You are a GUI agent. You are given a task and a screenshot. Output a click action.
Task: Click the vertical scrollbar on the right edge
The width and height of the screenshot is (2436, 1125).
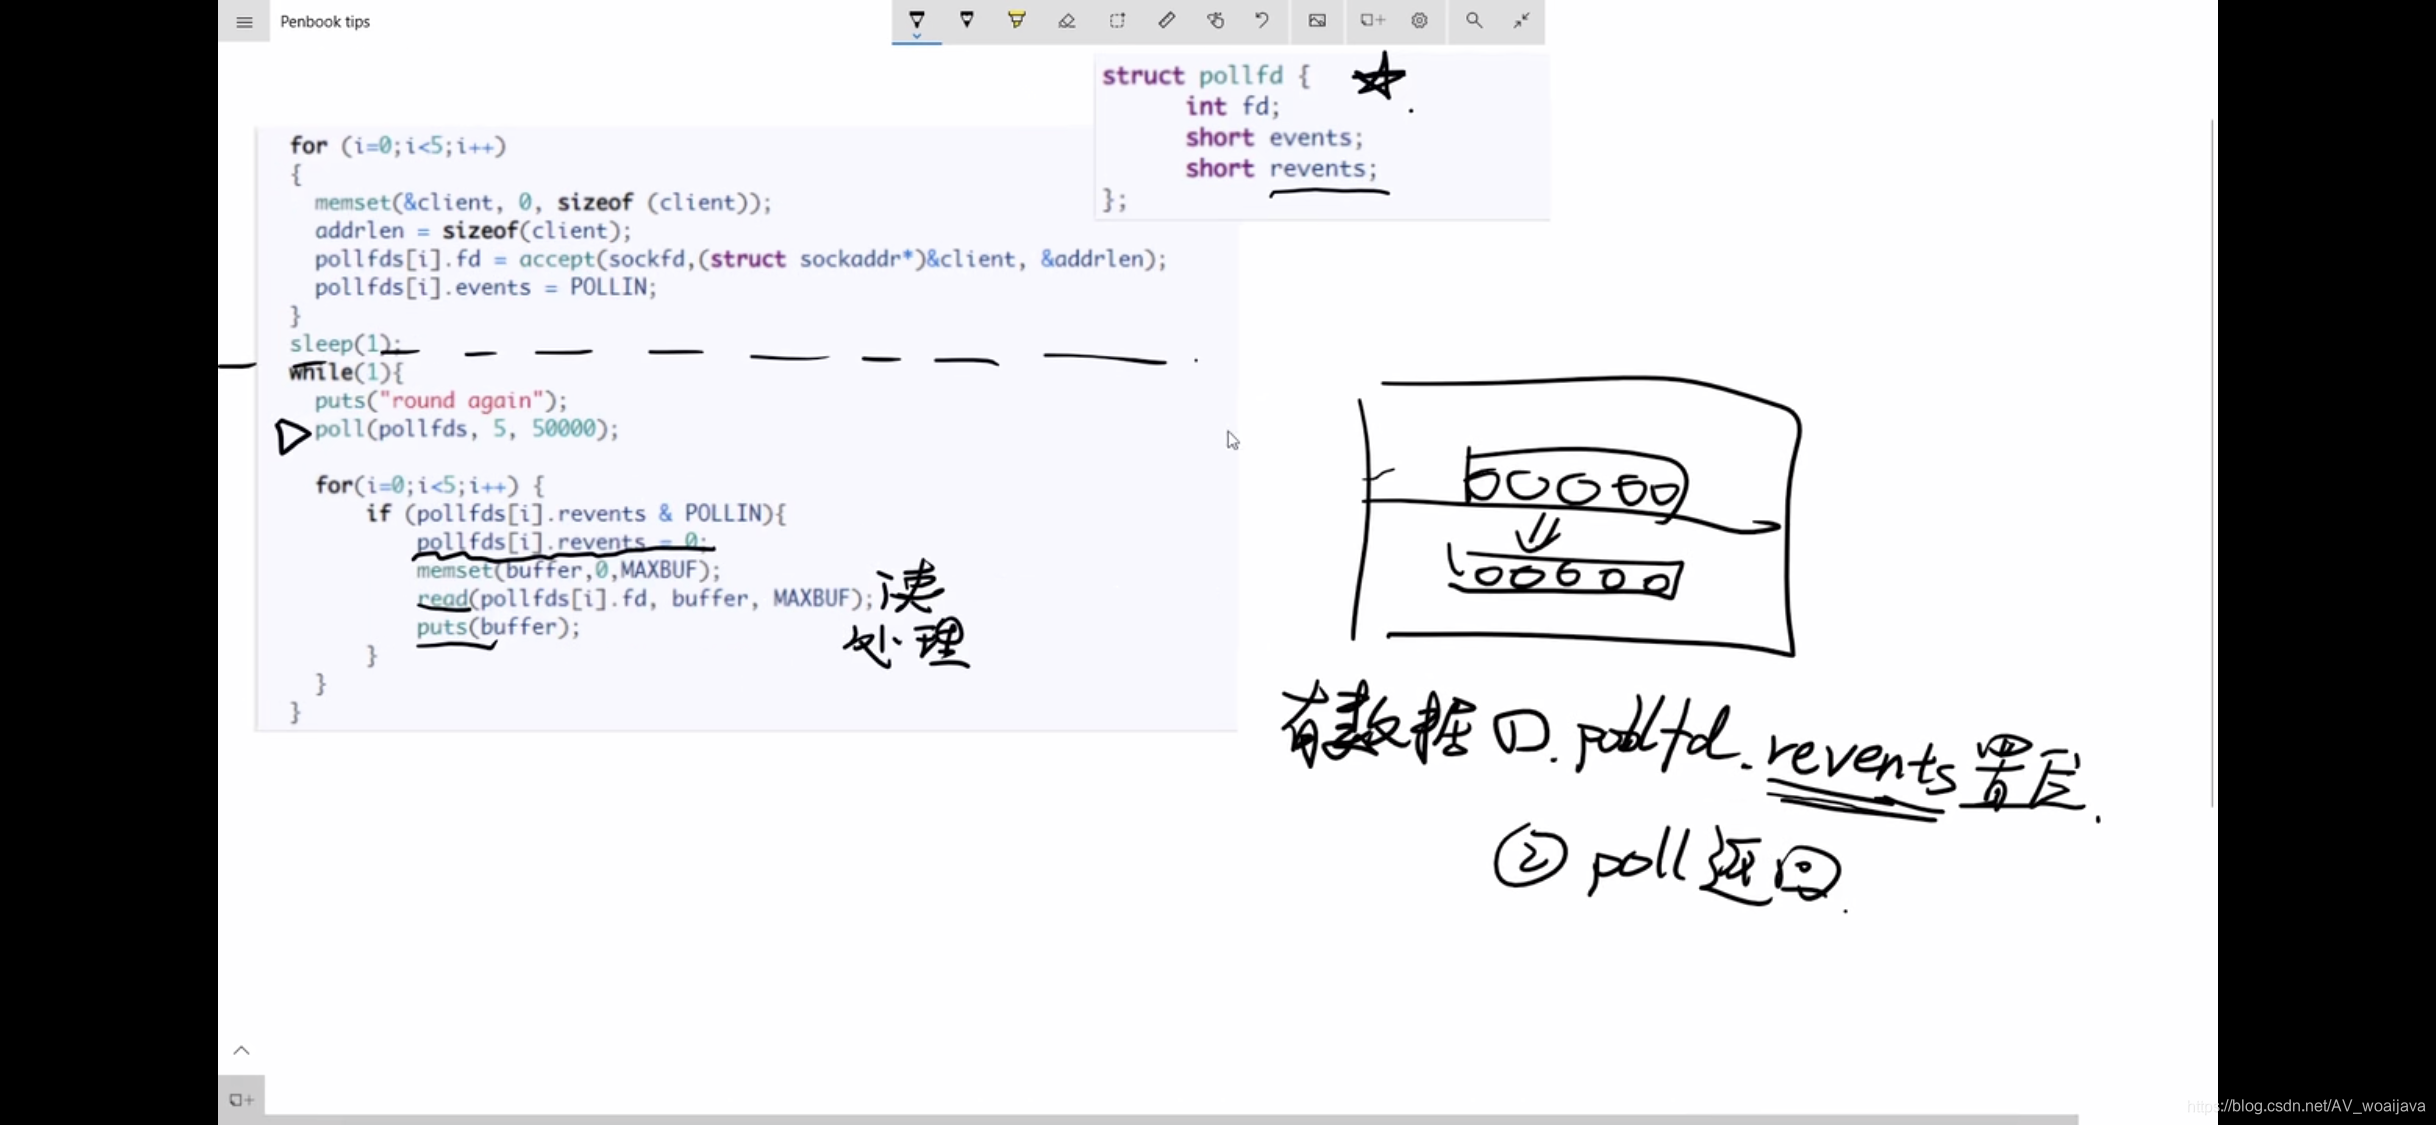coord(2211,463)
